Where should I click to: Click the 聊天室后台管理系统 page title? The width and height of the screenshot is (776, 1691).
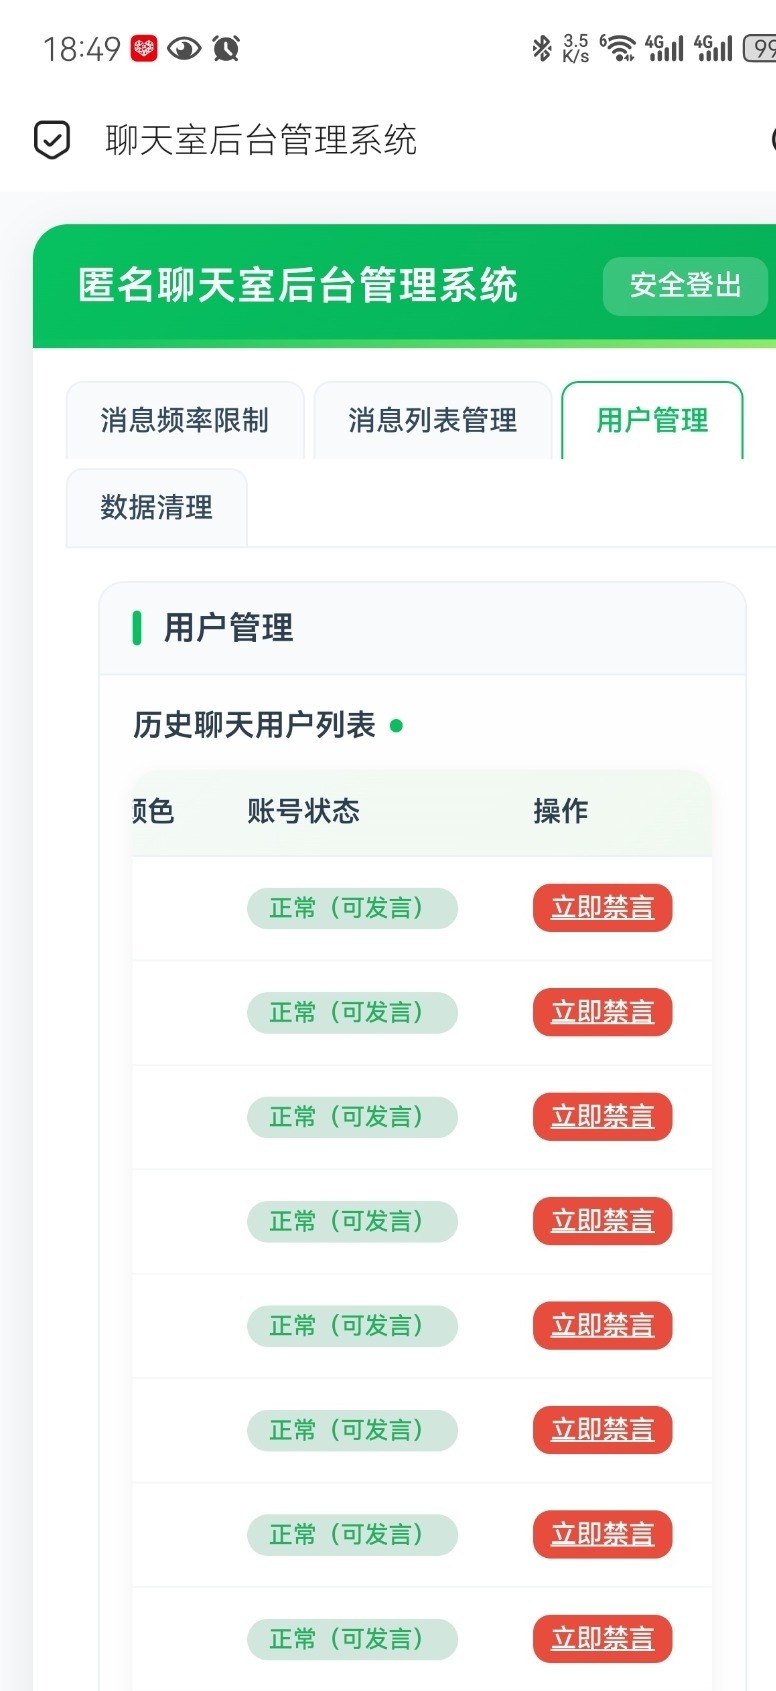261,140
